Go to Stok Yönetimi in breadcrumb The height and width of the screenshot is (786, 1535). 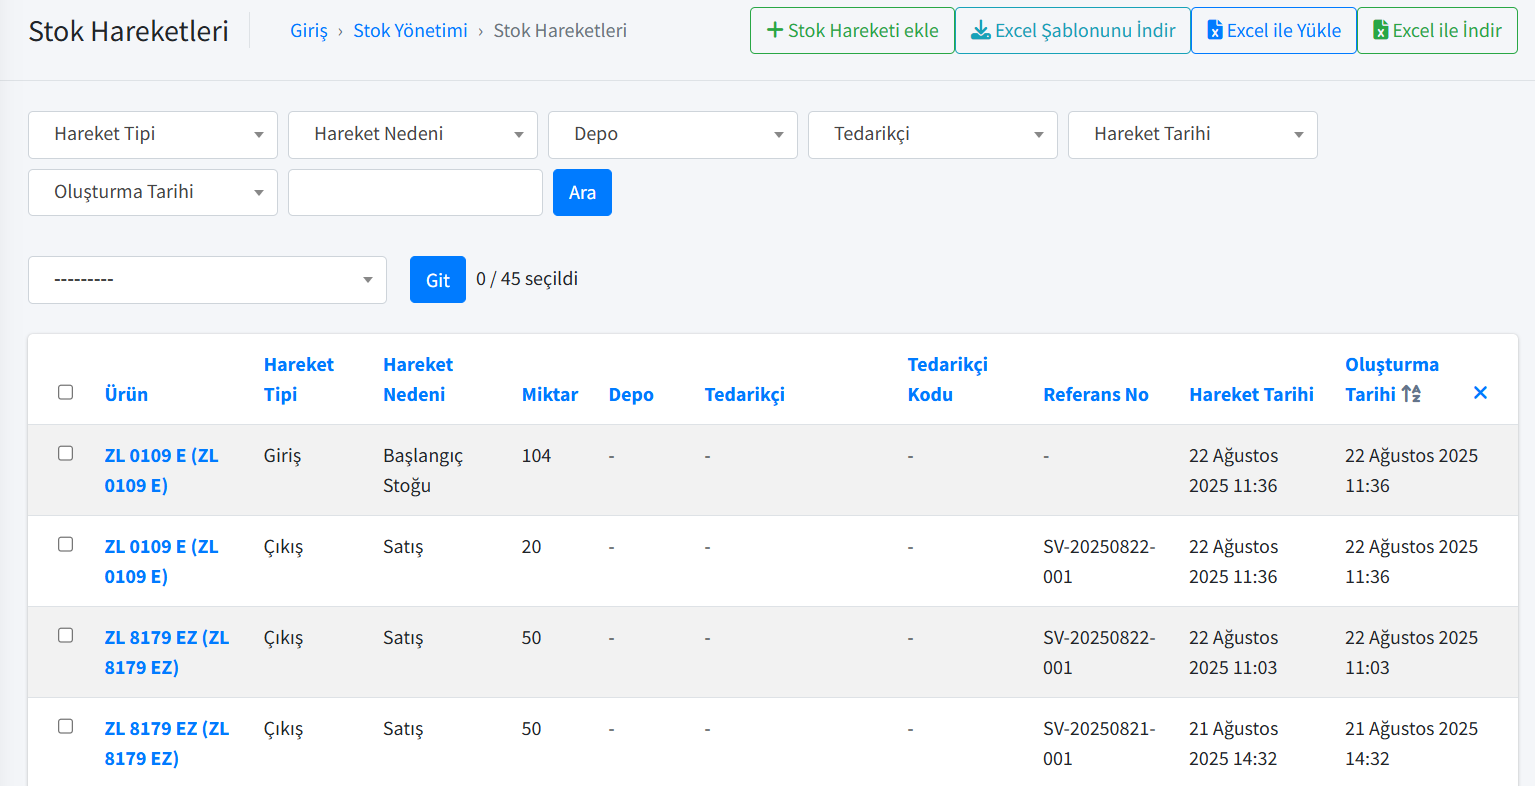point(410,31)
